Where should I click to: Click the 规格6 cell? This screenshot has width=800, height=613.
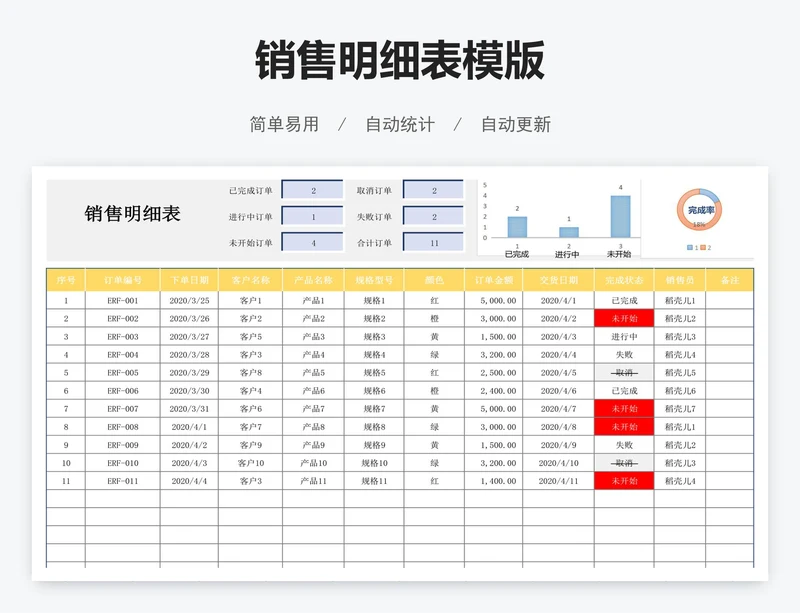(x=374, y=390)
